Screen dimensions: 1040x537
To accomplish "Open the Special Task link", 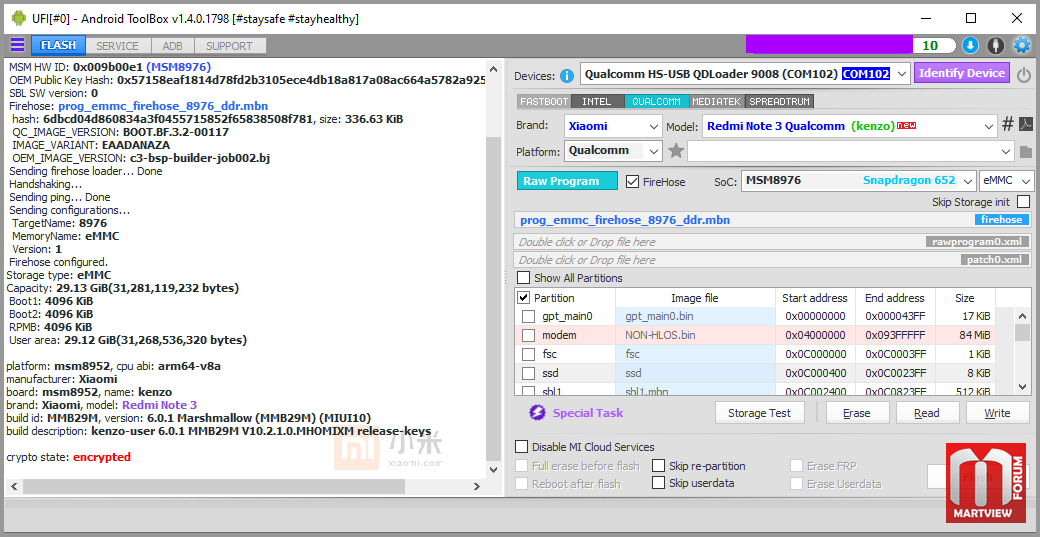I will tap(588, 413).
